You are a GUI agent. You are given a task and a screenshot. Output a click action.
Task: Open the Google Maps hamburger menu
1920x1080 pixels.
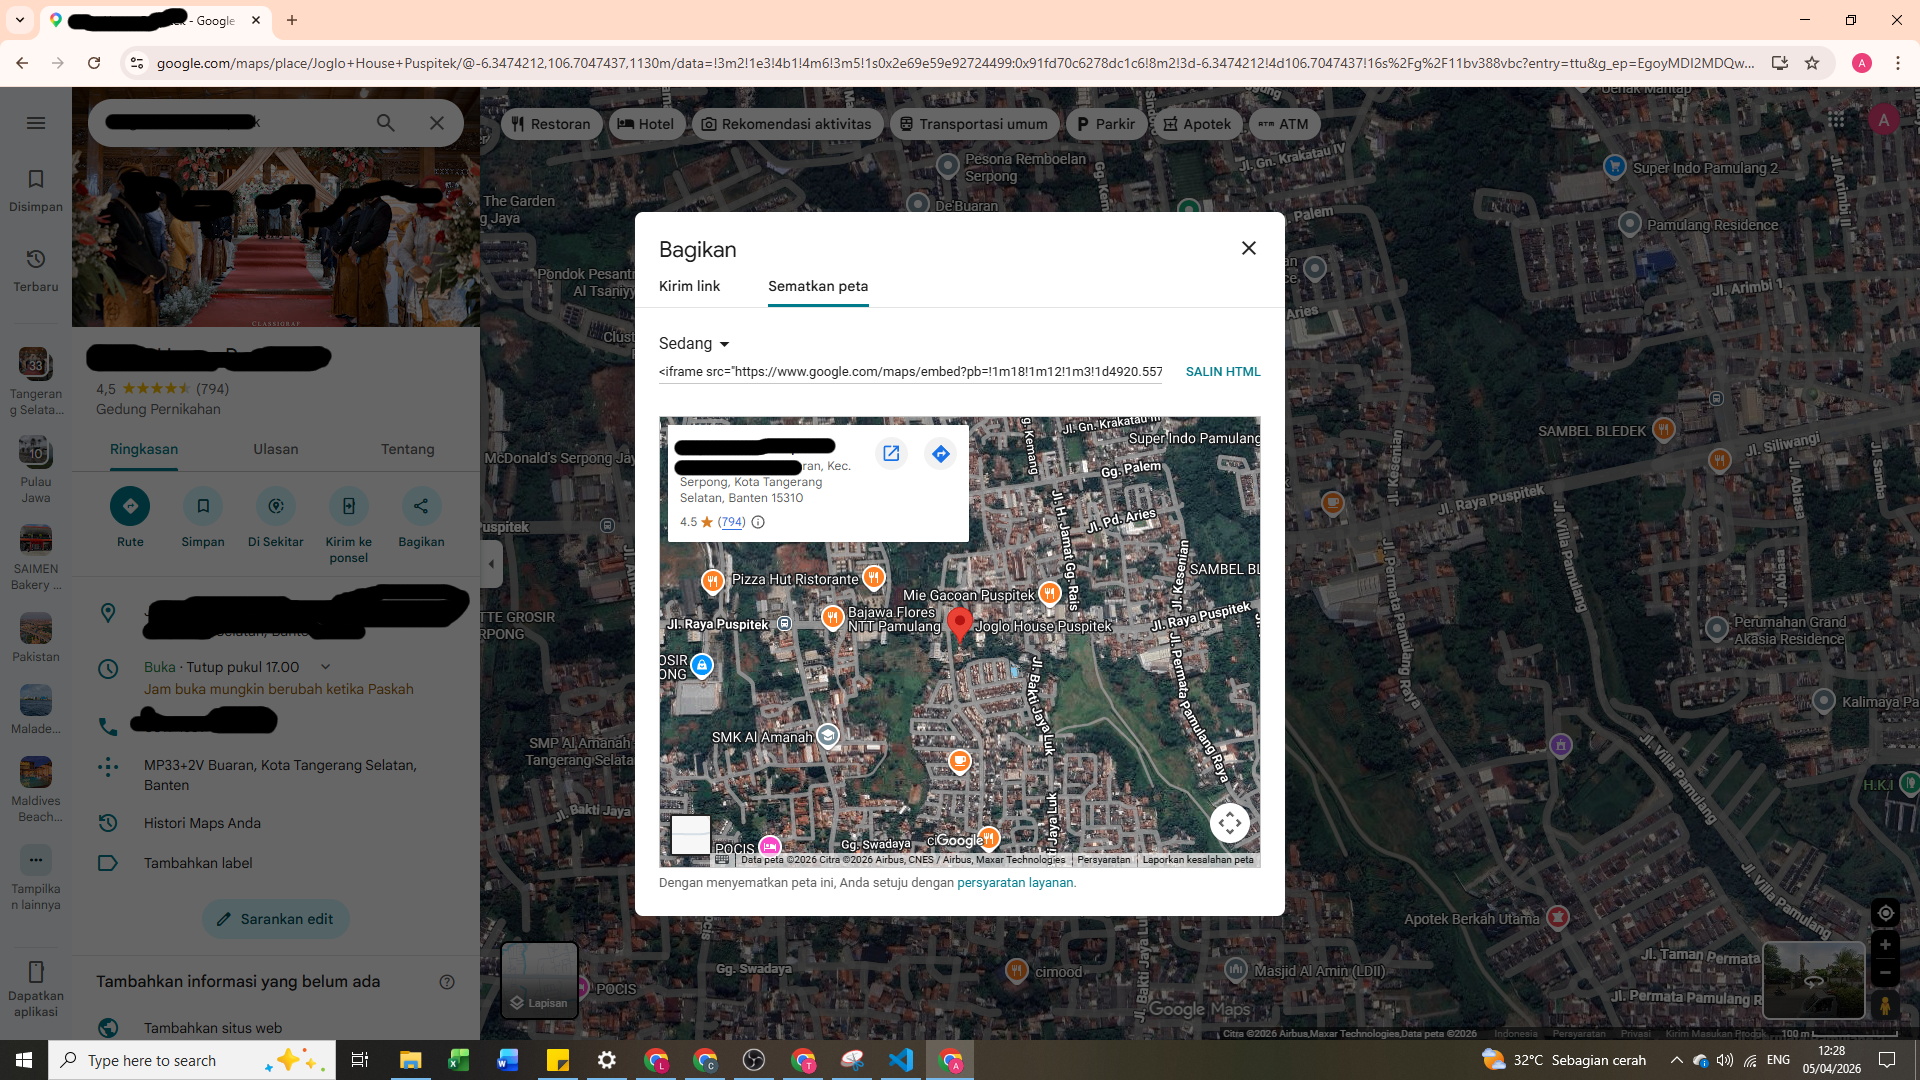(x=36, y=123)
